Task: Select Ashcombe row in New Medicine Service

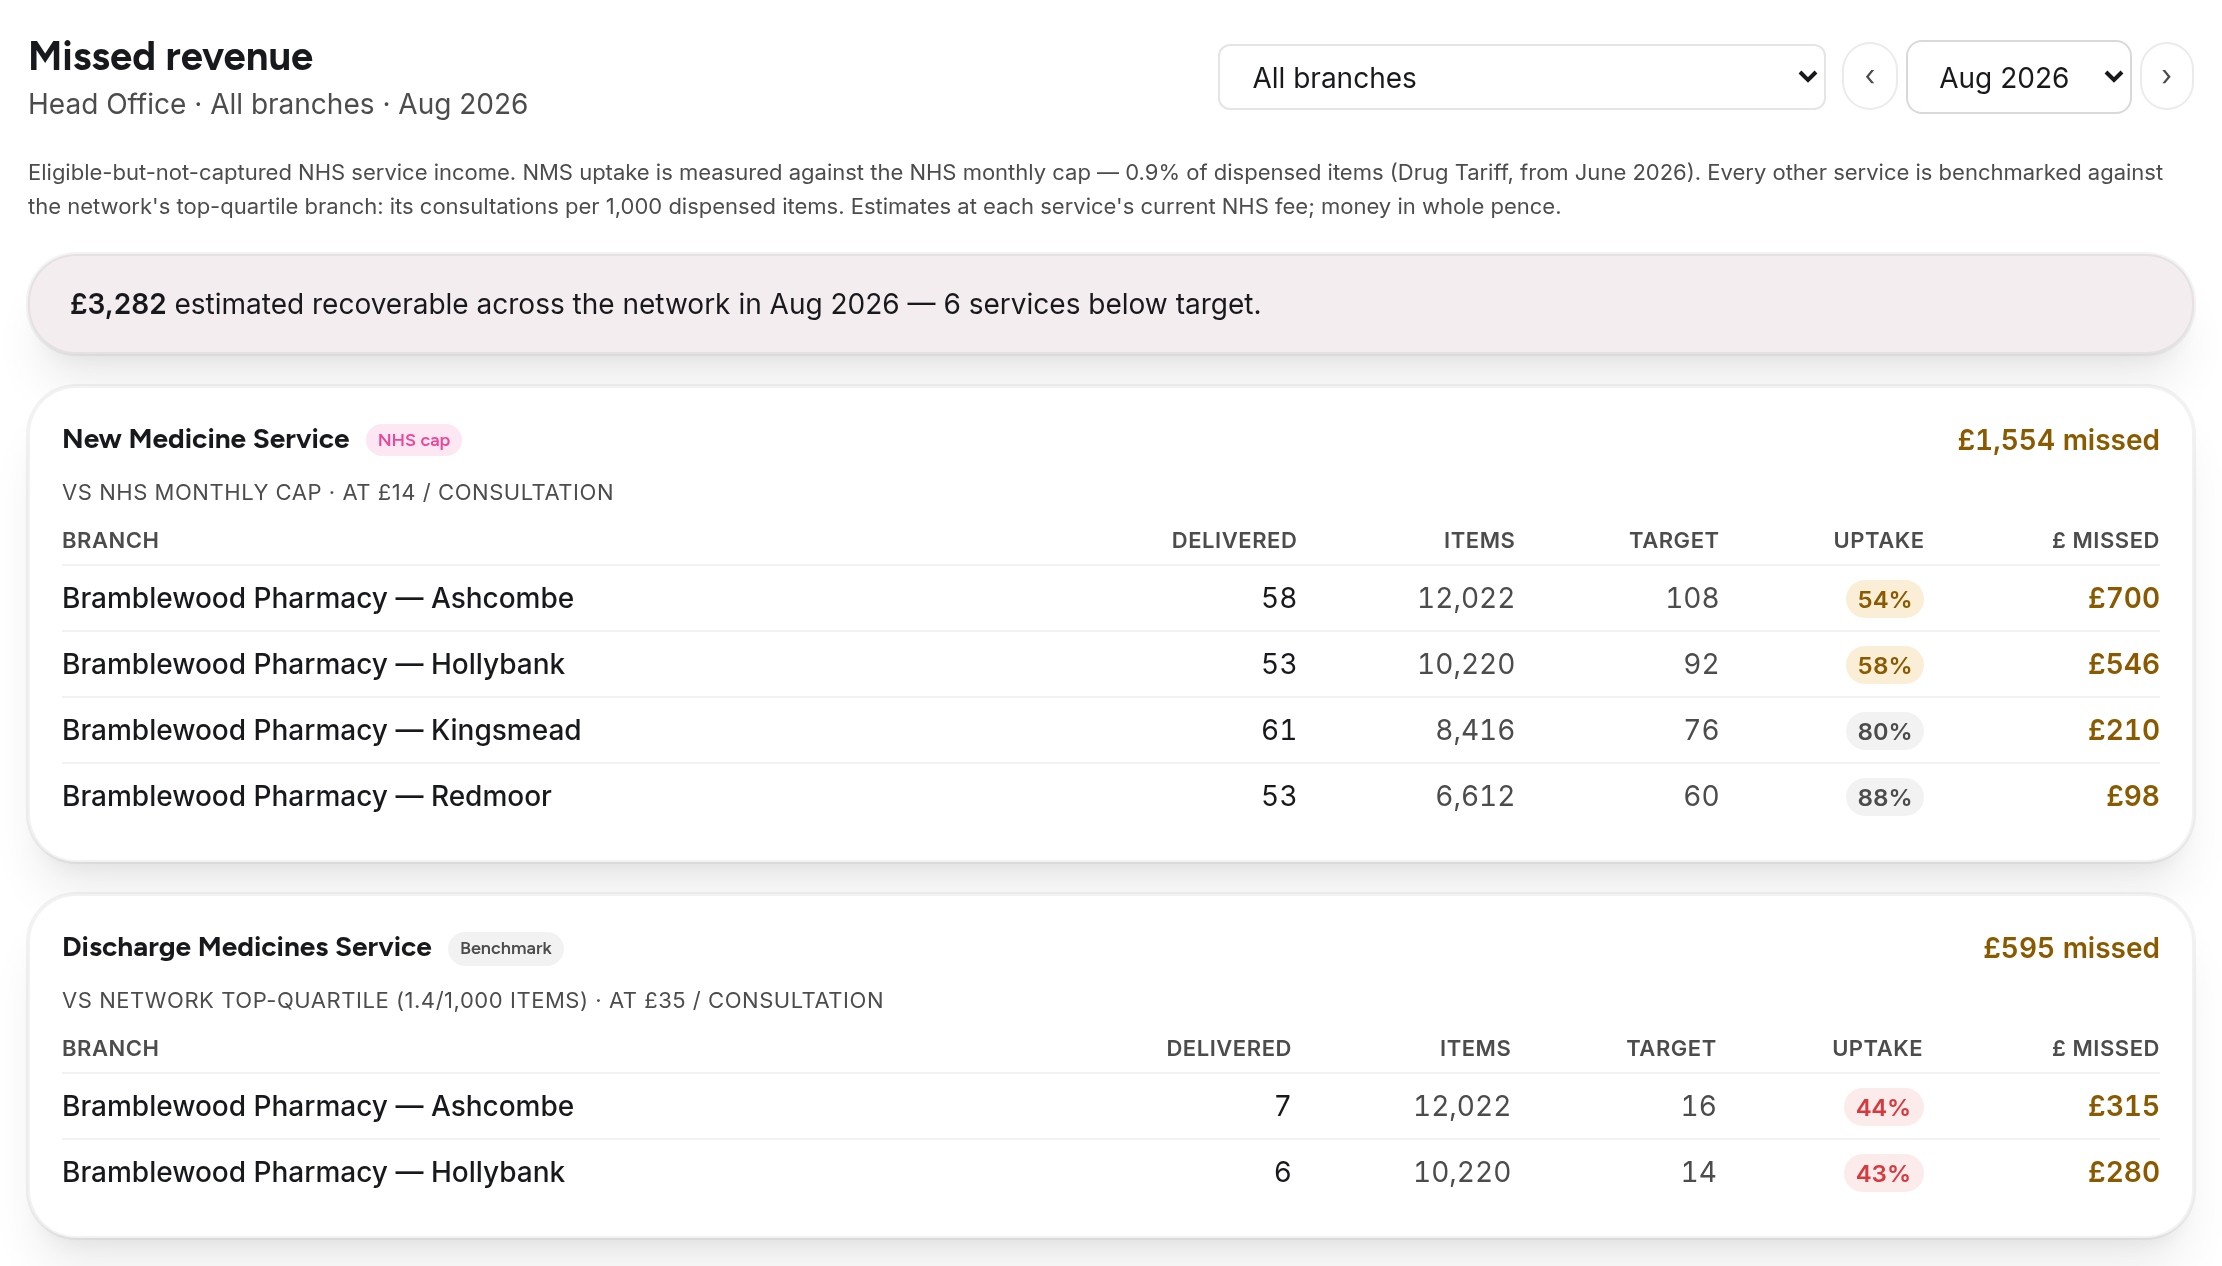Action: pyautogui.click(x=1110, y=598)
